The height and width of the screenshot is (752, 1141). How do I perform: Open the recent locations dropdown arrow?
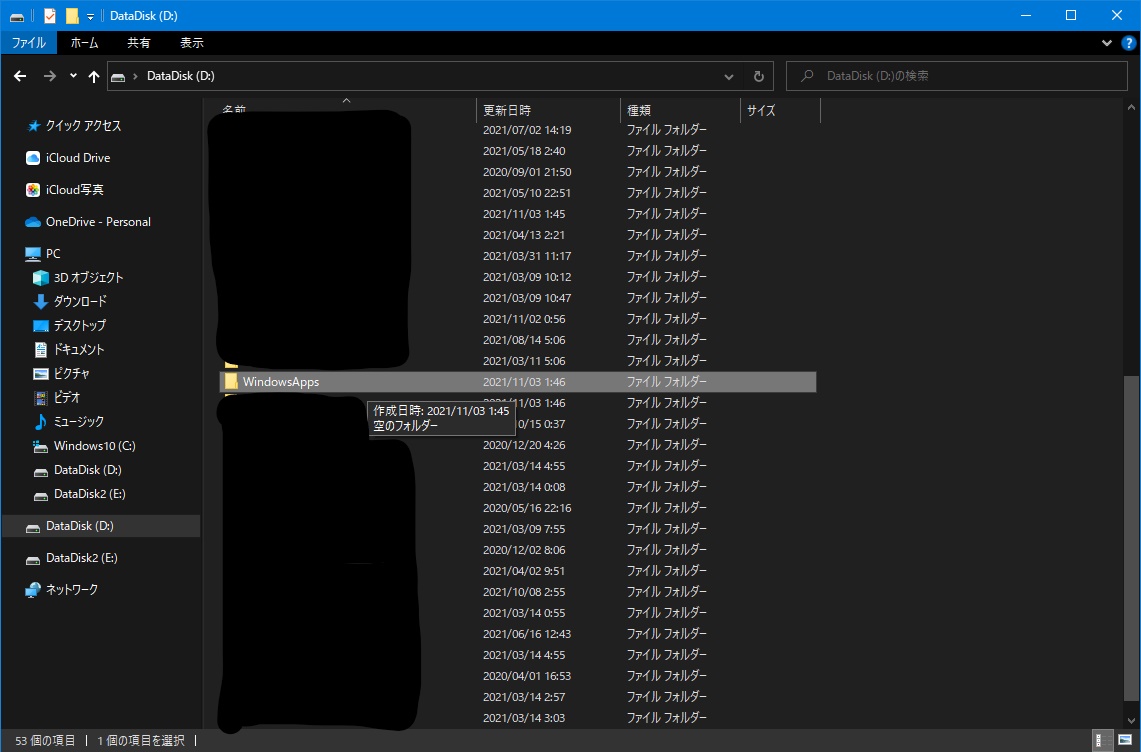tap(73, 76)
